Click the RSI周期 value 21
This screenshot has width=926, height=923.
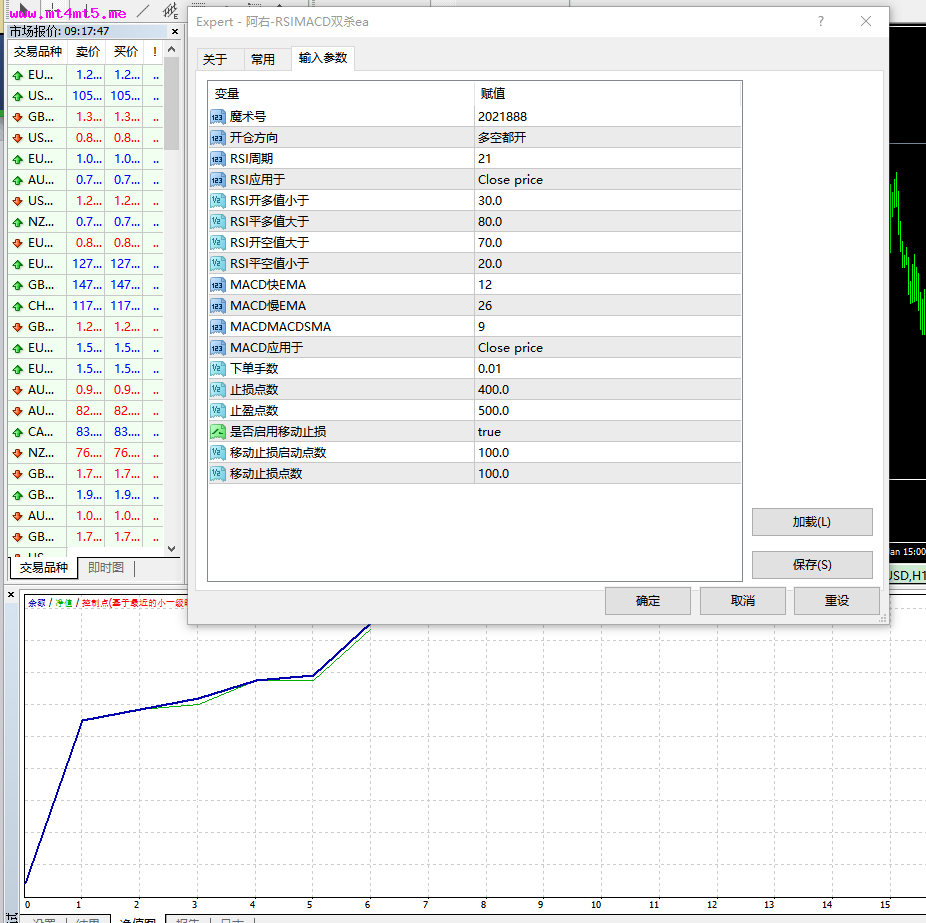(x=484, y=159)
